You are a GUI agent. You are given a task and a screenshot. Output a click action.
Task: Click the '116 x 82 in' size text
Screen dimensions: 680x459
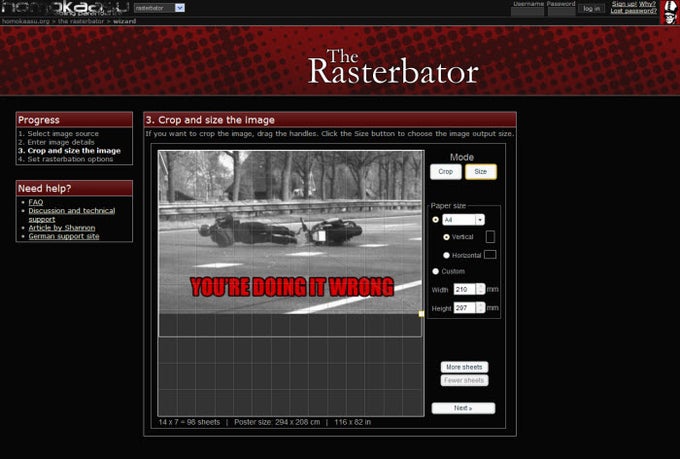353,422
